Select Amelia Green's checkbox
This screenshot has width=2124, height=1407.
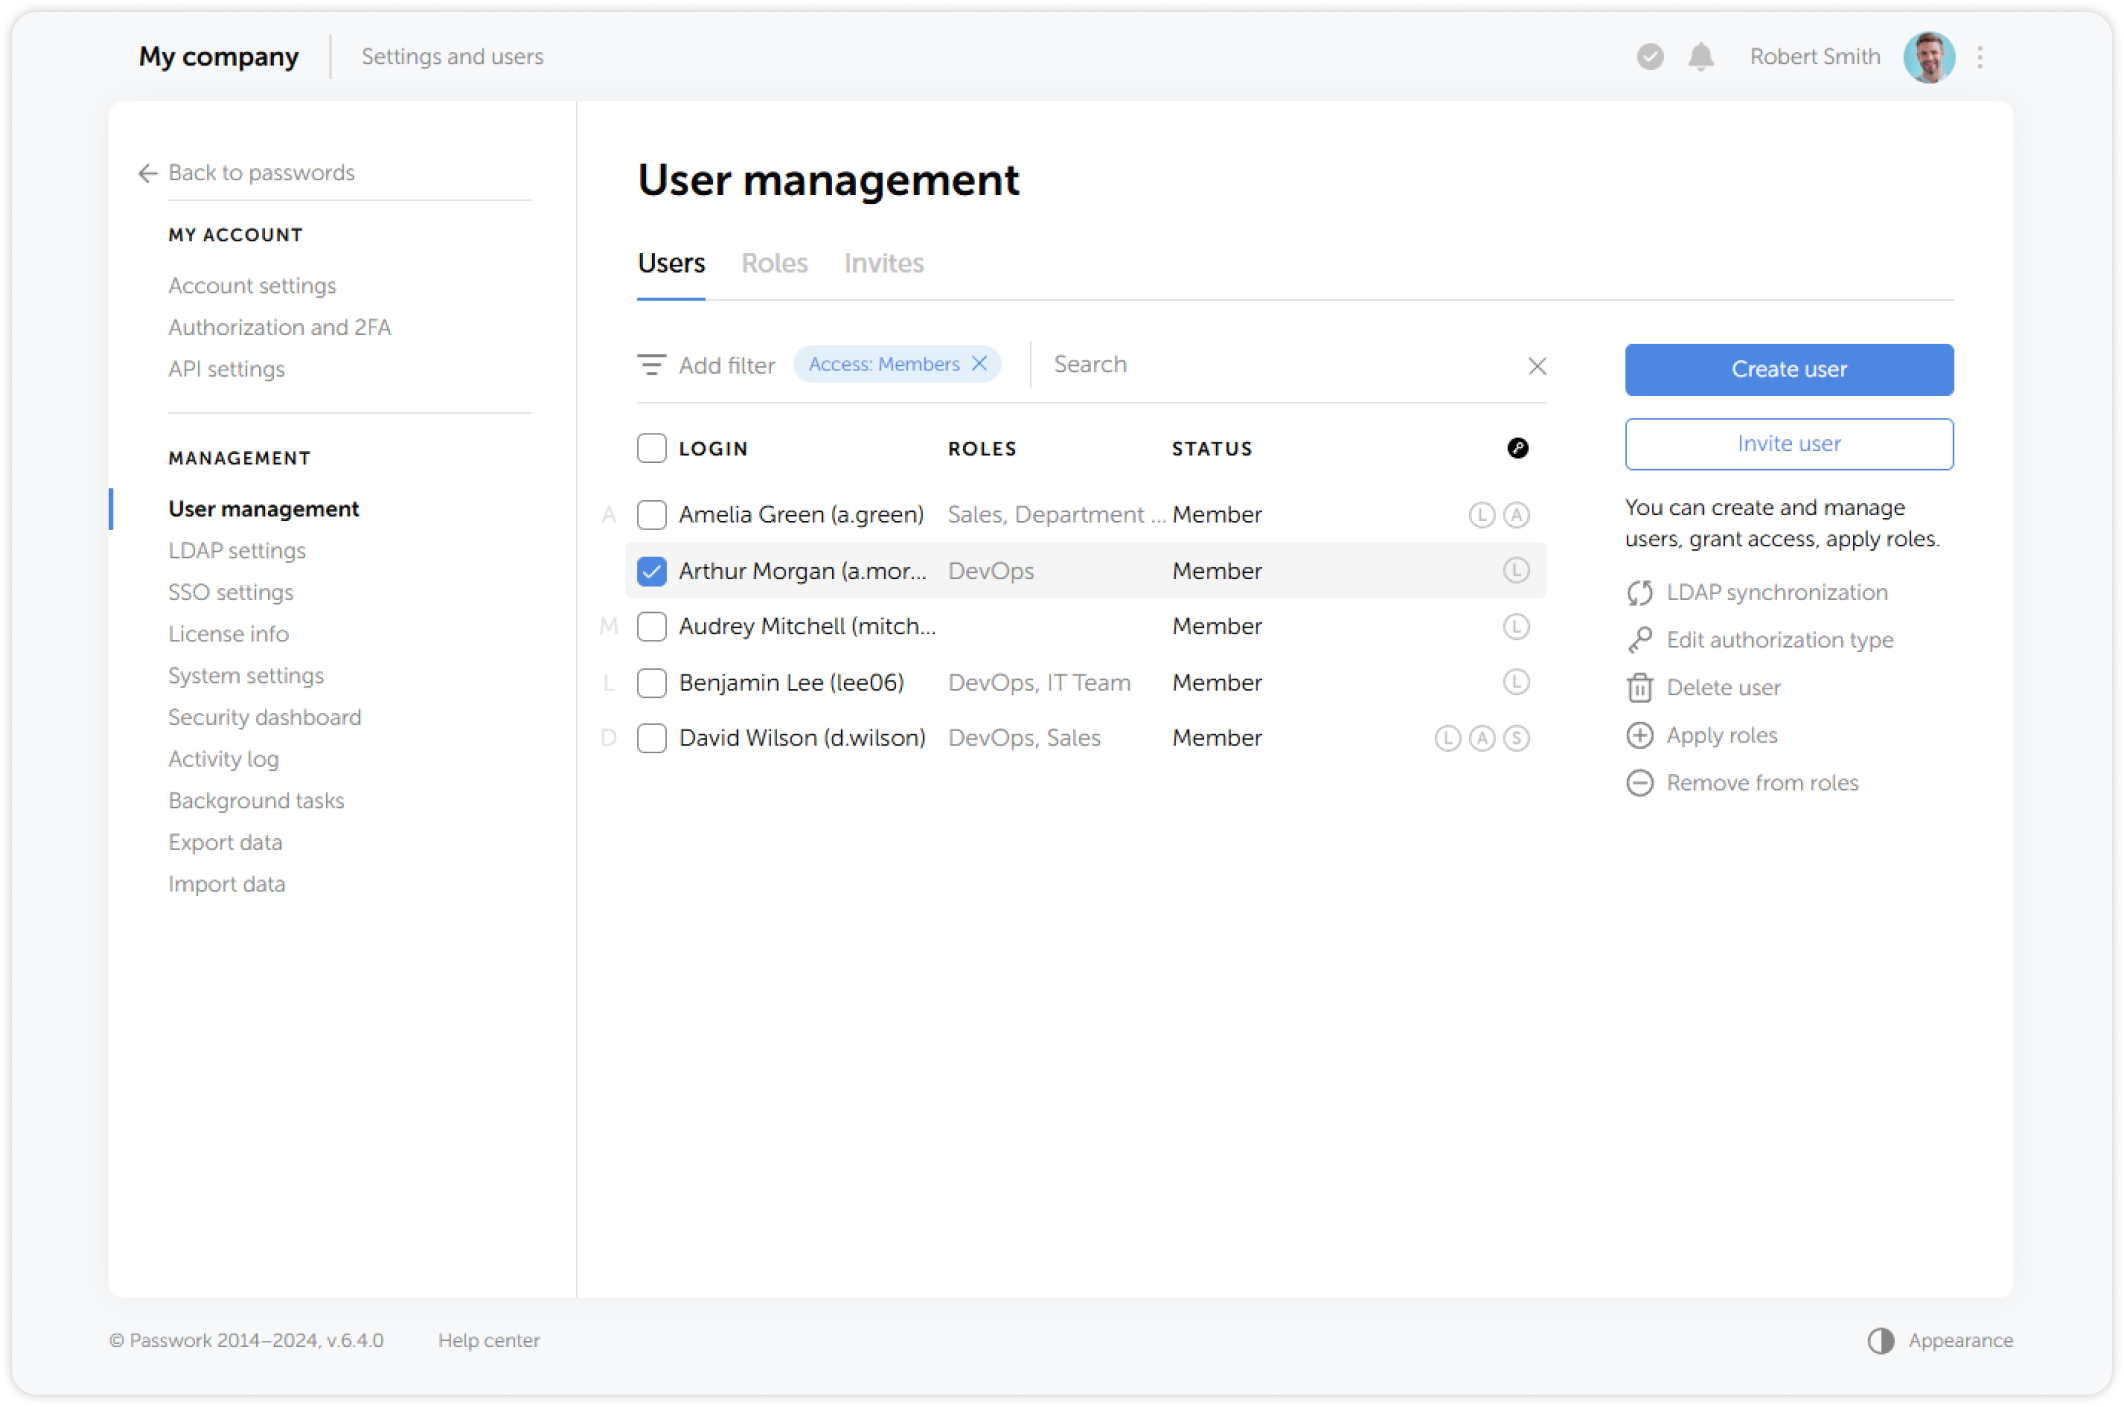click(x=651, y=514)
